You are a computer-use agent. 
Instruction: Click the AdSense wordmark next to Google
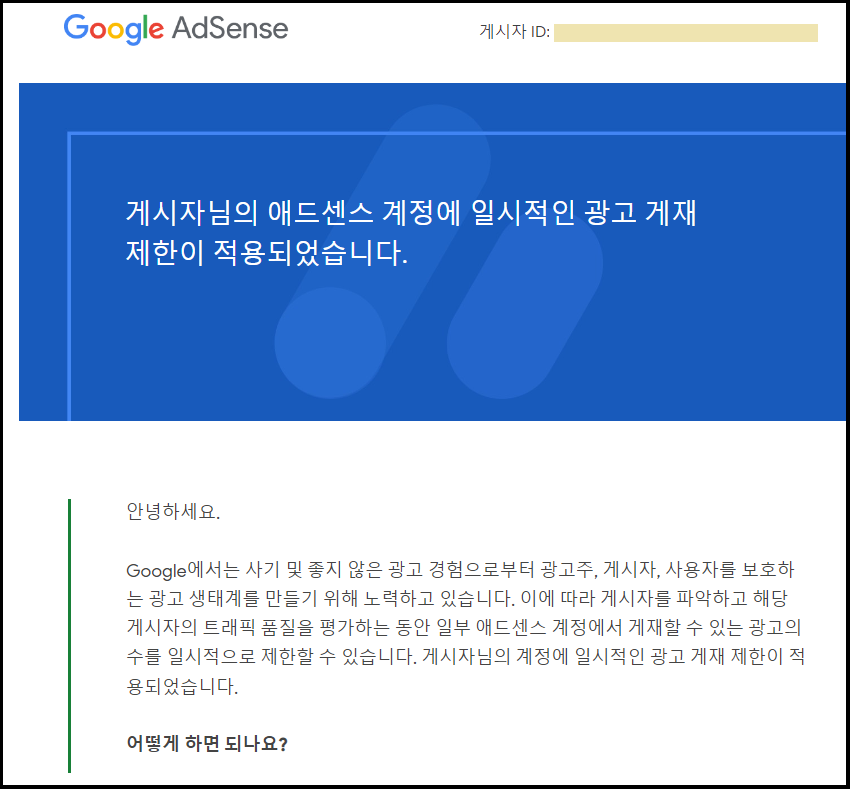(234, 29)
